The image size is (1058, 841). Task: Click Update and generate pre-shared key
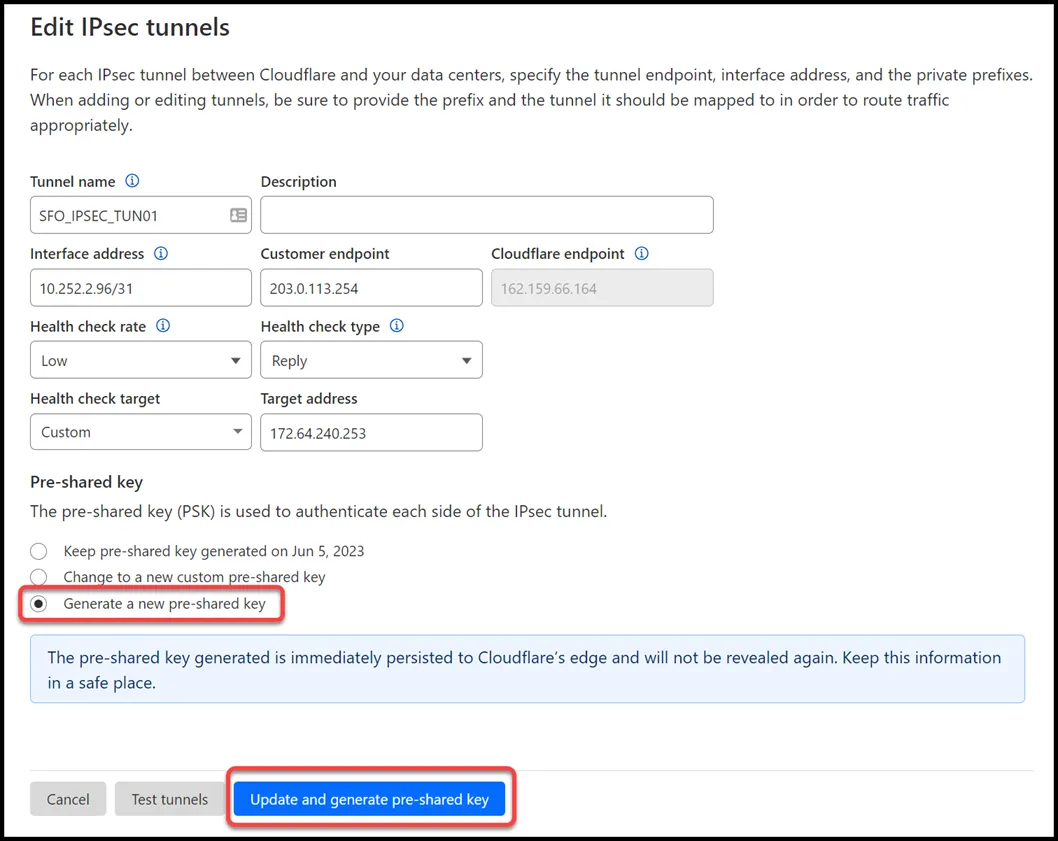tap(371, 798)
